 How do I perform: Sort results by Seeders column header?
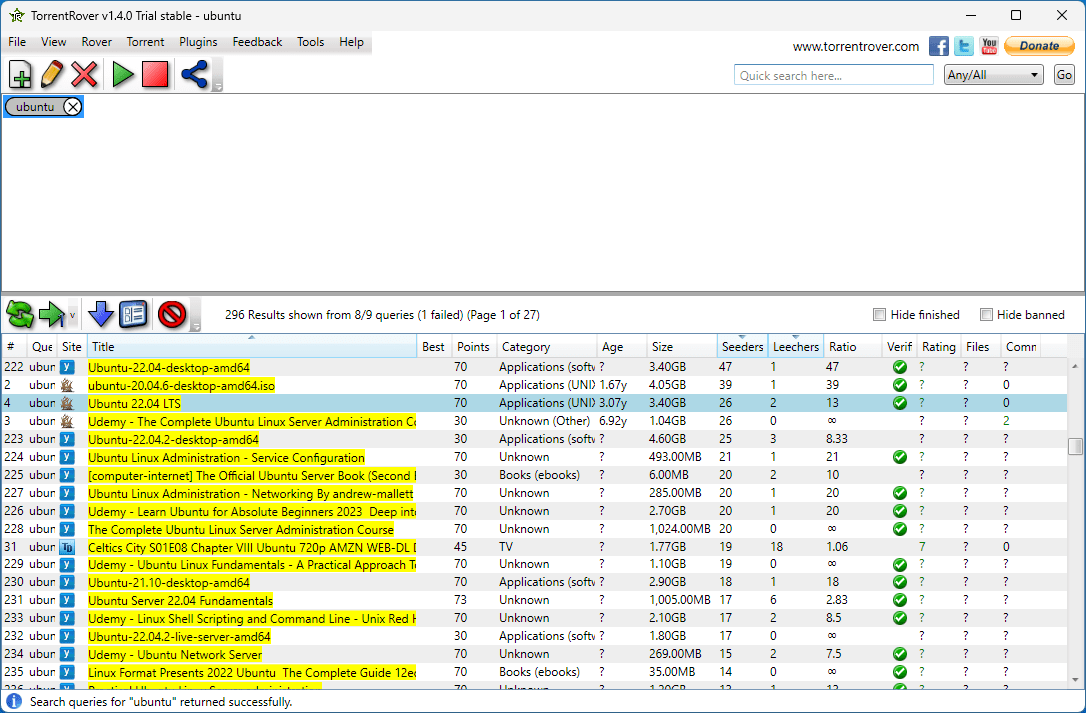743,347
